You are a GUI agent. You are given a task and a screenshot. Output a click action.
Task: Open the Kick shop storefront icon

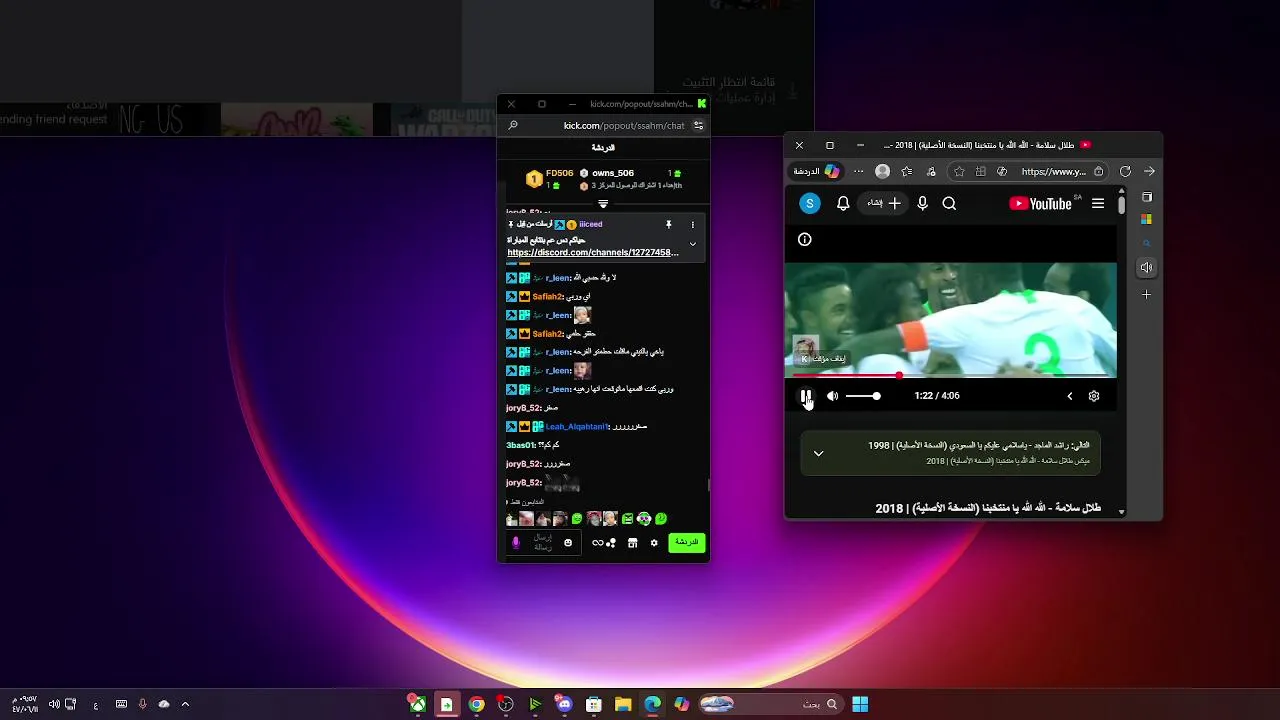632,543
